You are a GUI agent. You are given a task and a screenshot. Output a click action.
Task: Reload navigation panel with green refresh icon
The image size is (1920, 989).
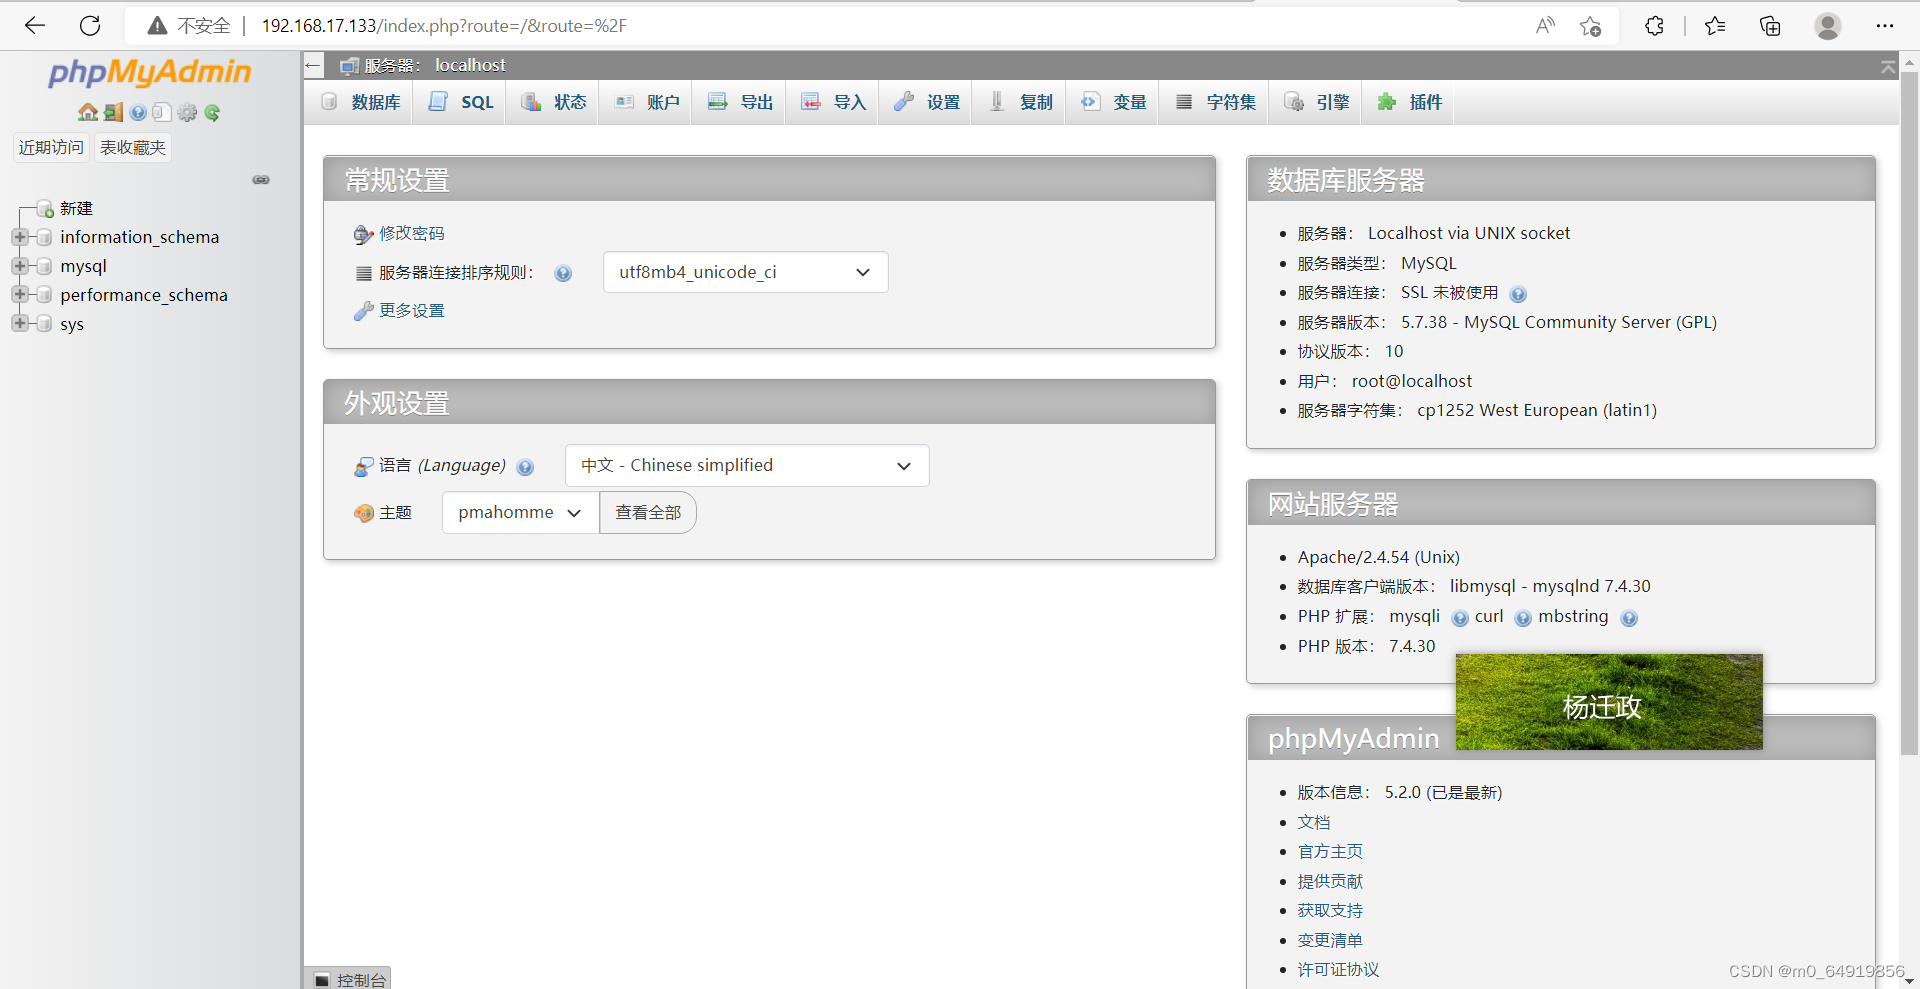[x=212, y=112]
